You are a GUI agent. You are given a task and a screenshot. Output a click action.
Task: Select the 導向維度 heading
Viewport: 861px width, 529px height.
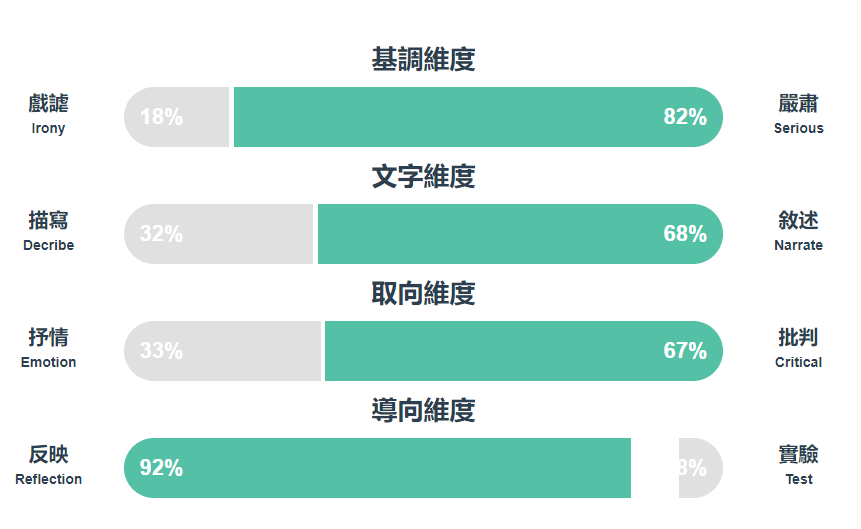click(x=423, y=410)
